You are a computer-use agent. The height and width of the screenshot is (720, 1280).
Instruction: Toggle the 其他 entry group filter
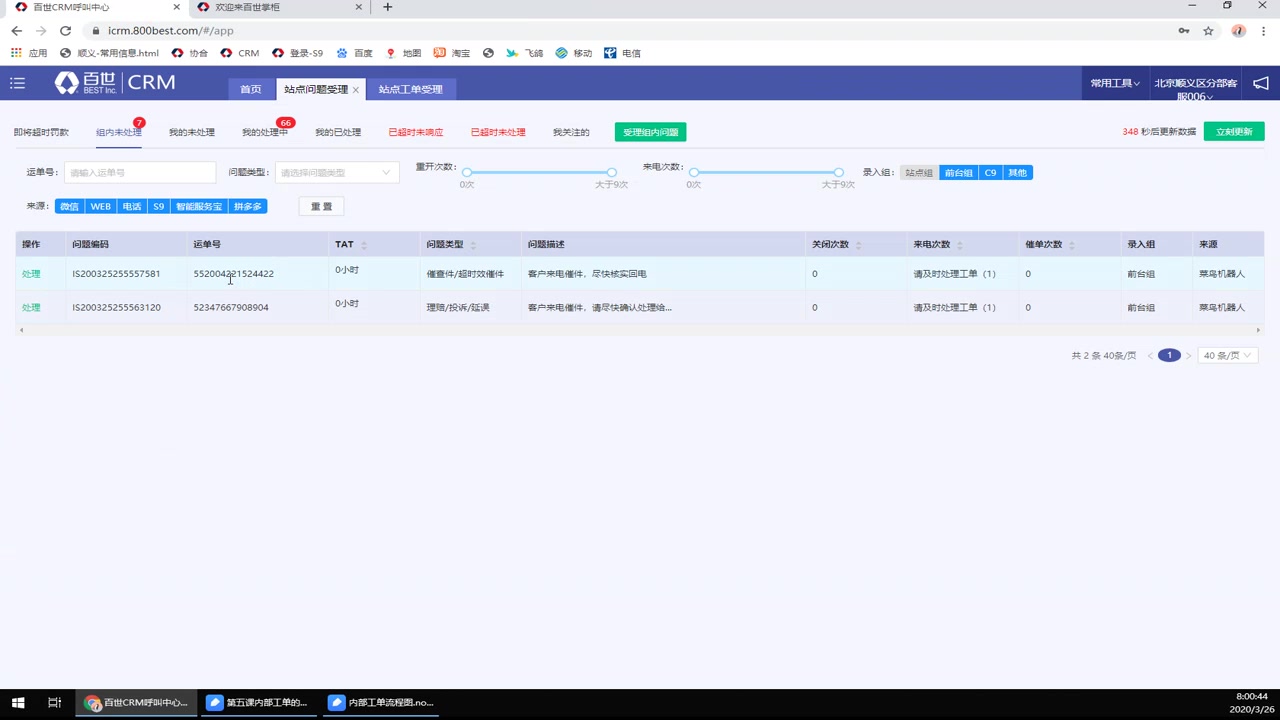pos(1017,173)
